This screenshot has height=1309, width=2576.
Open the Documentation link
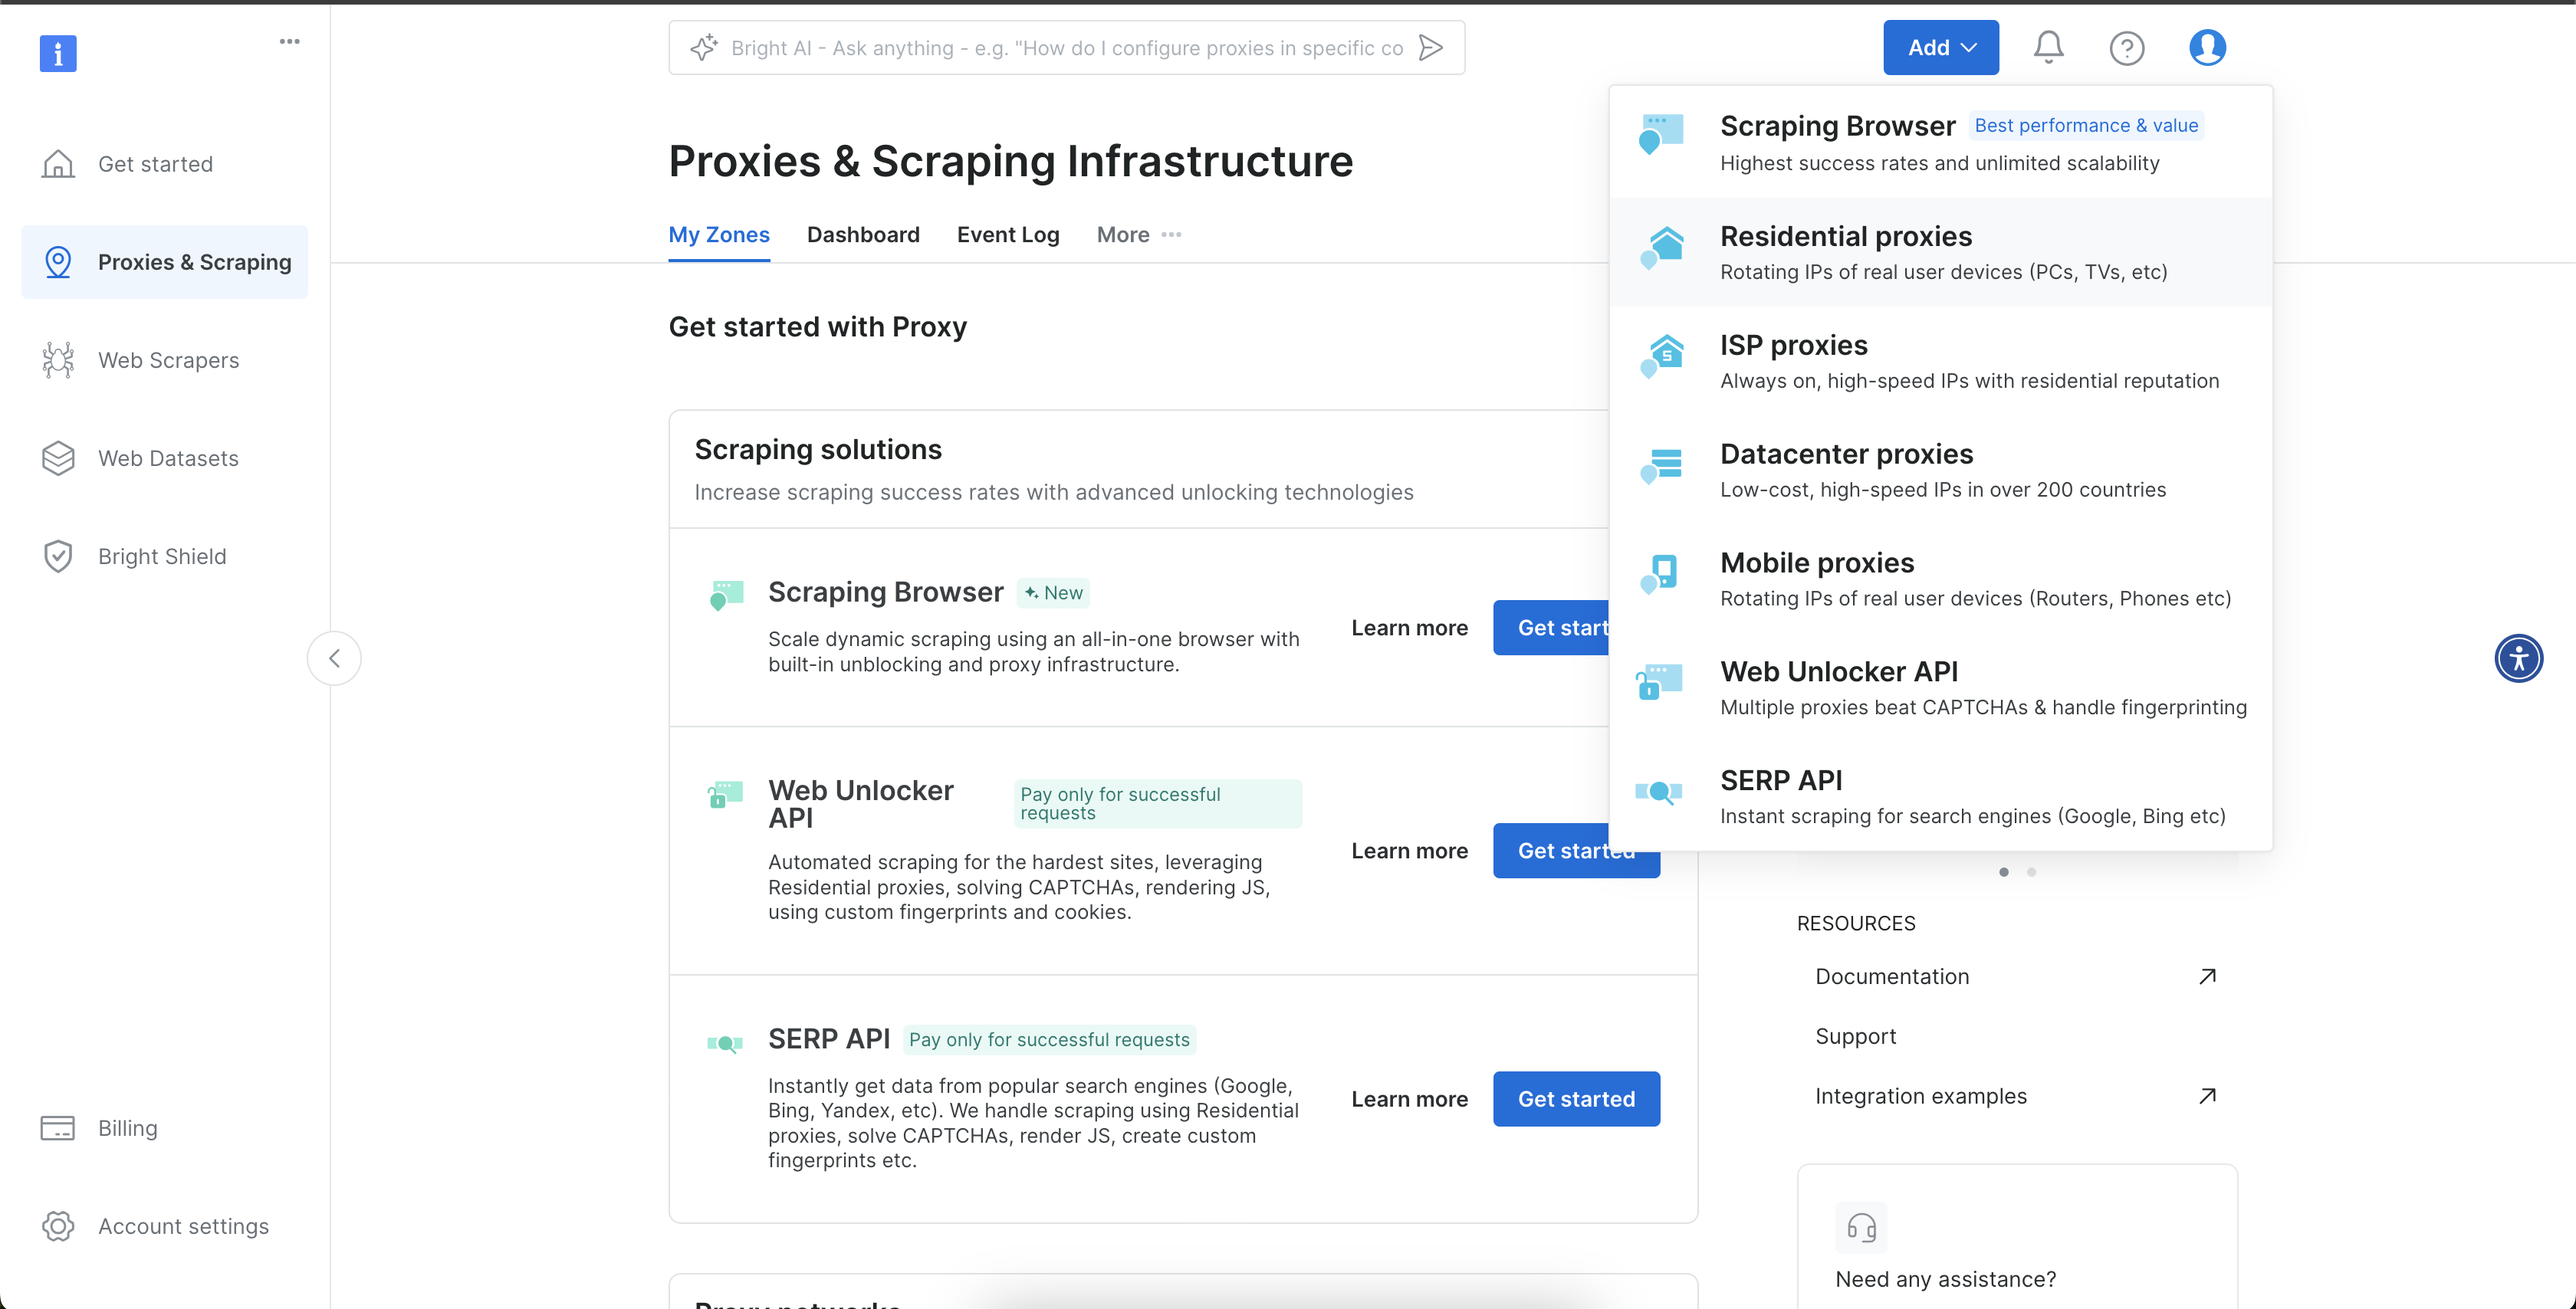tap(1891, 976)
